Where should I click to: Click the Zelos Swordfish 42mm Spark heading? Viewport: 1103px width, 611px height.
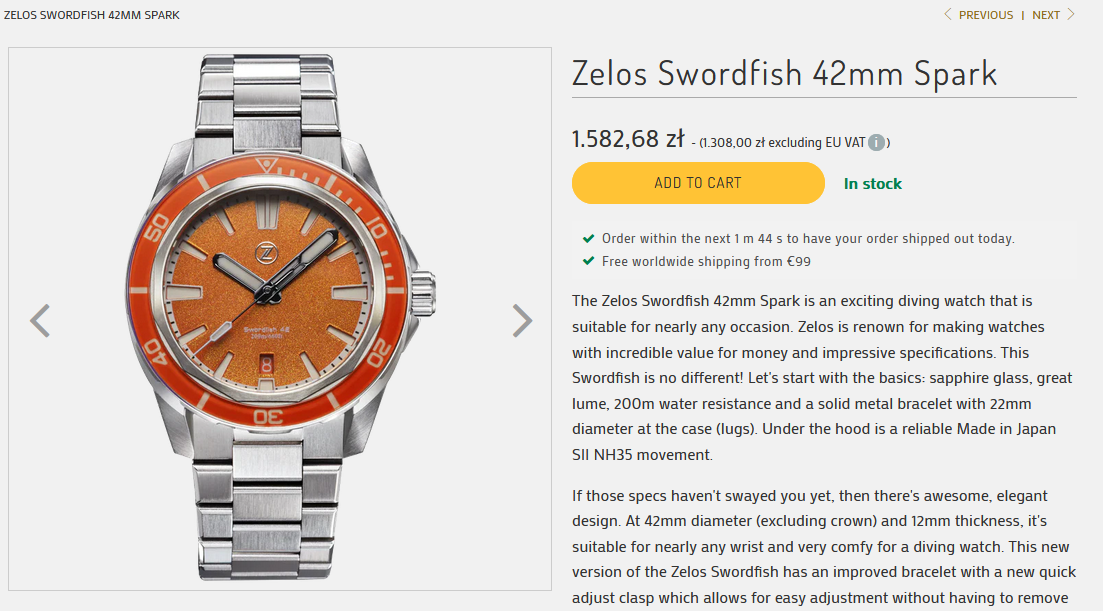click(x=784, y=73)
